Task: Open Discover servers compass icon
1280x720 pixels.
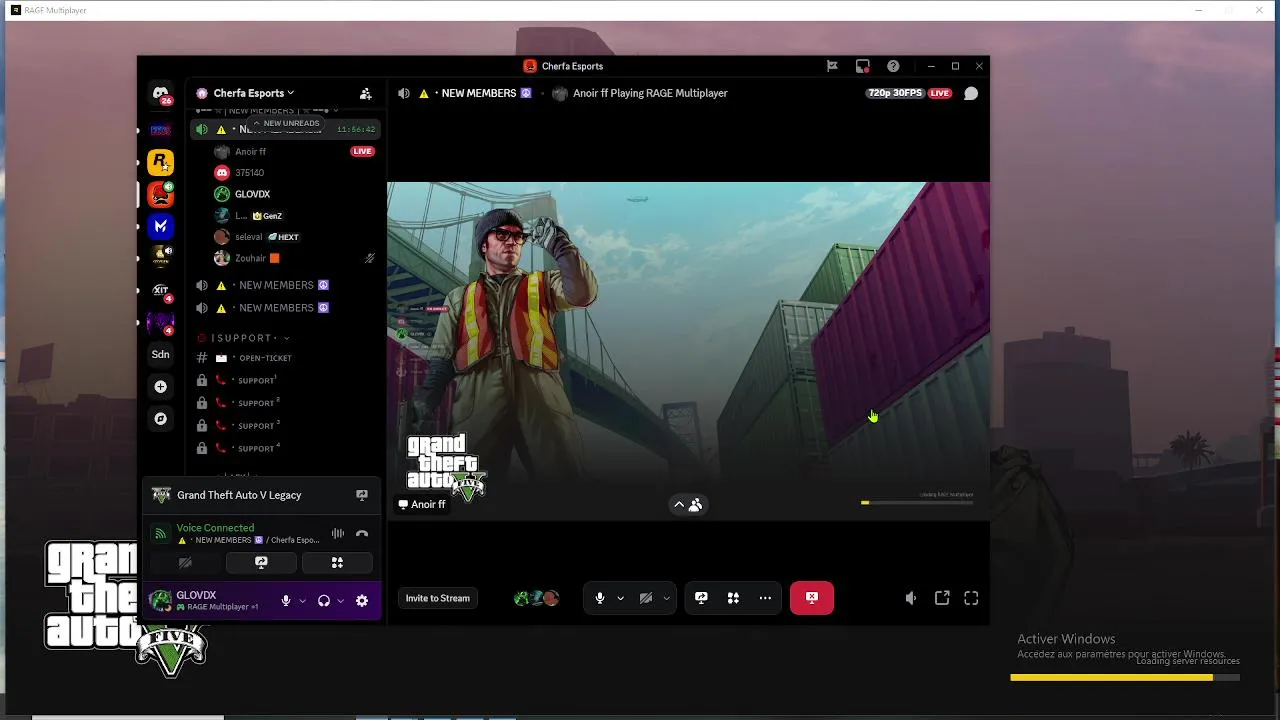Action: click(160, 419)
